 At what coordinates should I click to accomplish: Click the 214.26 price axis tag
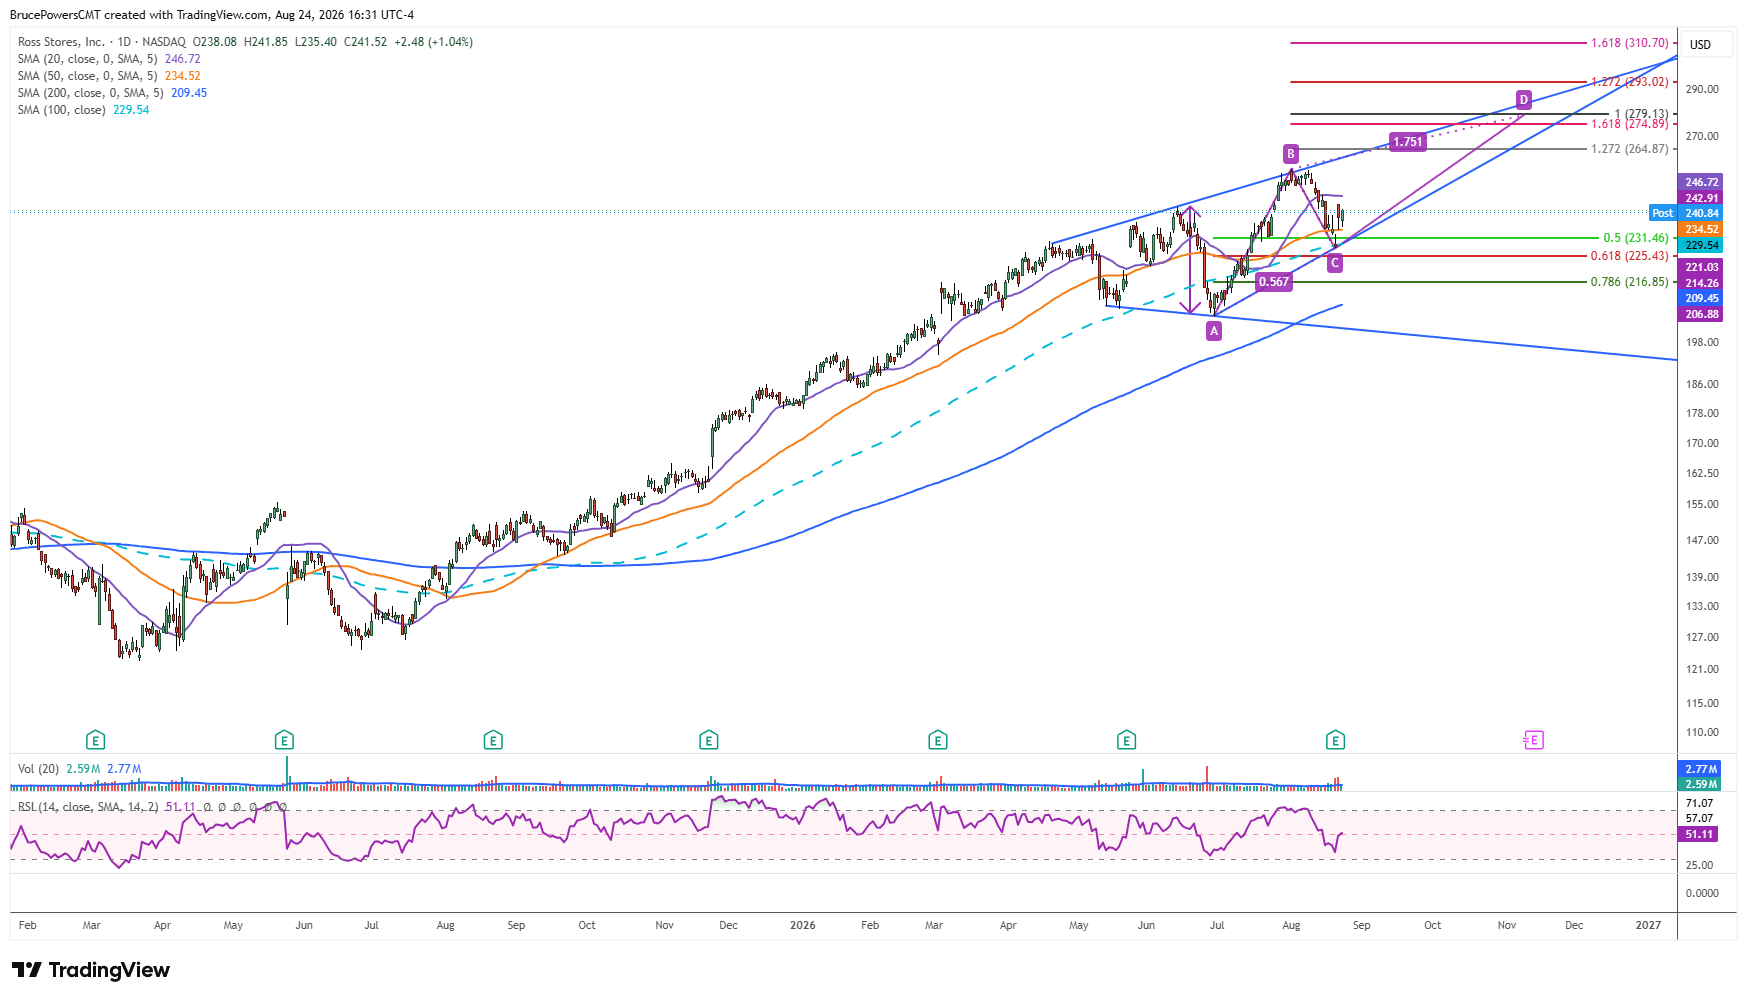[1701, 283]
